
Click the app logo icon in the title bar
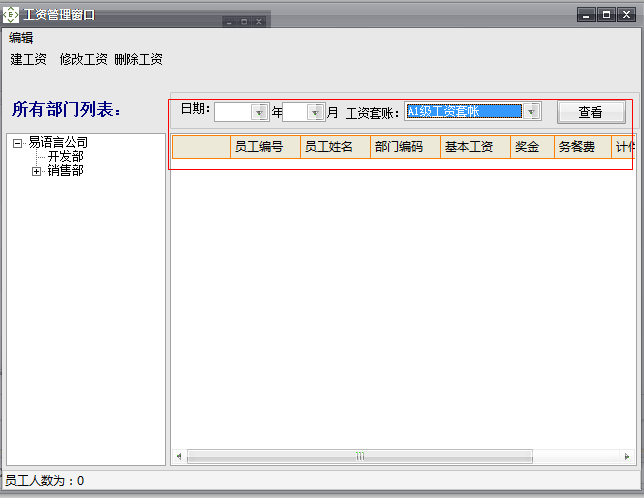pos(11,15)
